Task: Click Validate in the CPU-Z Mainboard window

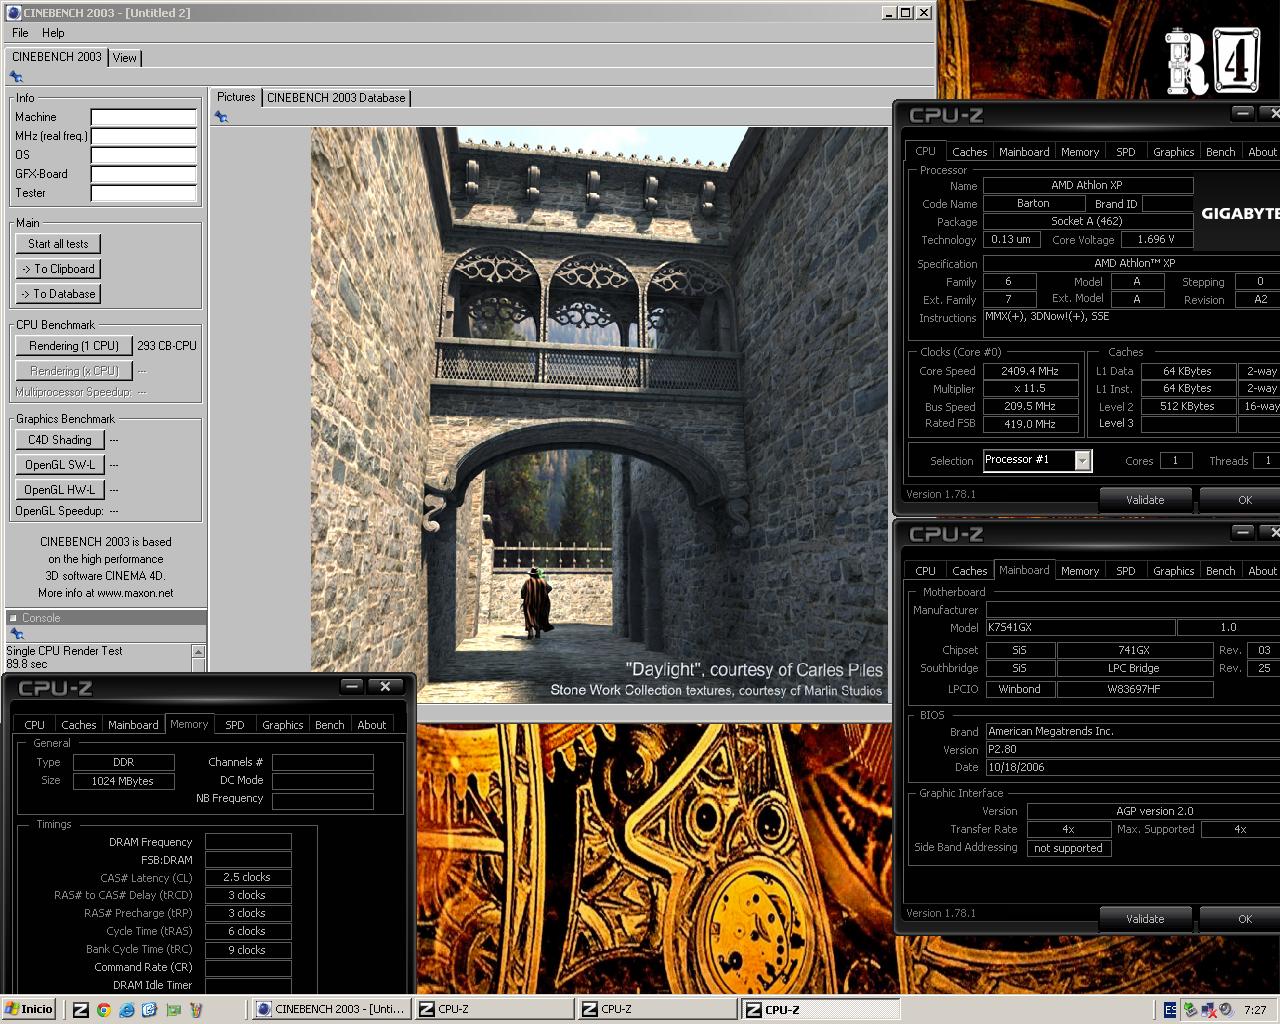Action: click(1145, 919)
